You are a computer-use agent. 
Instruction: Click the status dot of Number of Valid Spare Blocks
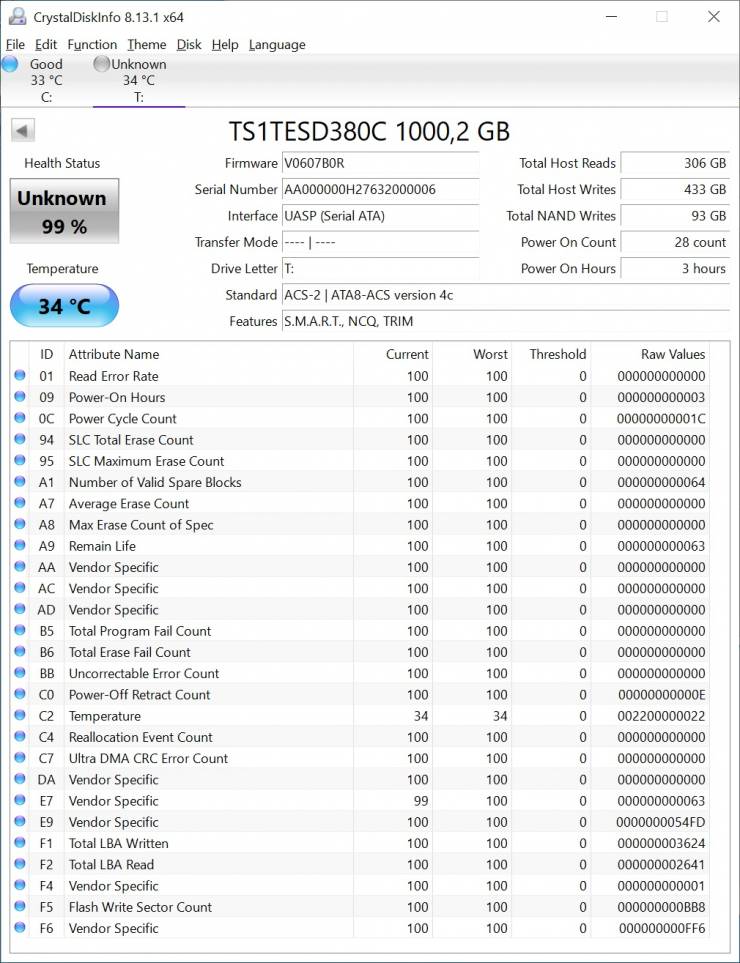[x=20, y=482]
